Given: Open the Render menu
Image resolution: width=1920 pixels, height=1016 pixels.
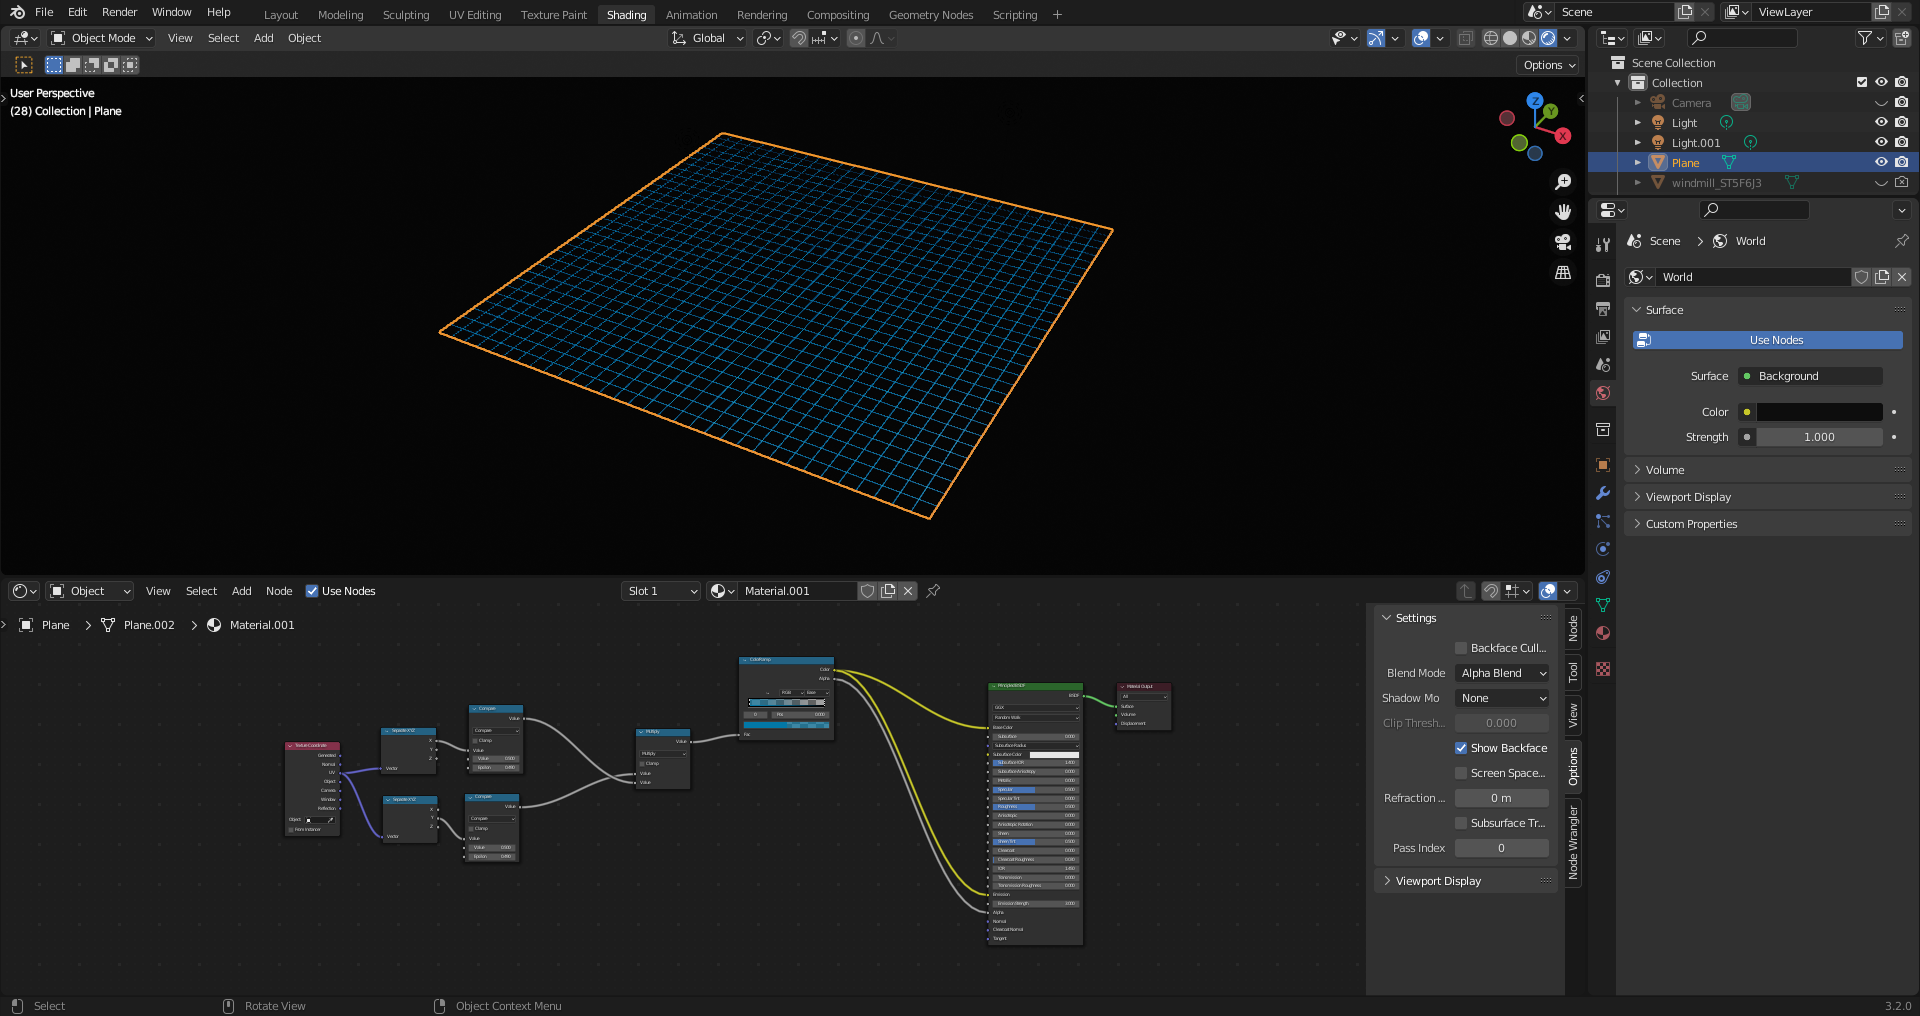Looking at the screenshot, I should (119, 12).
